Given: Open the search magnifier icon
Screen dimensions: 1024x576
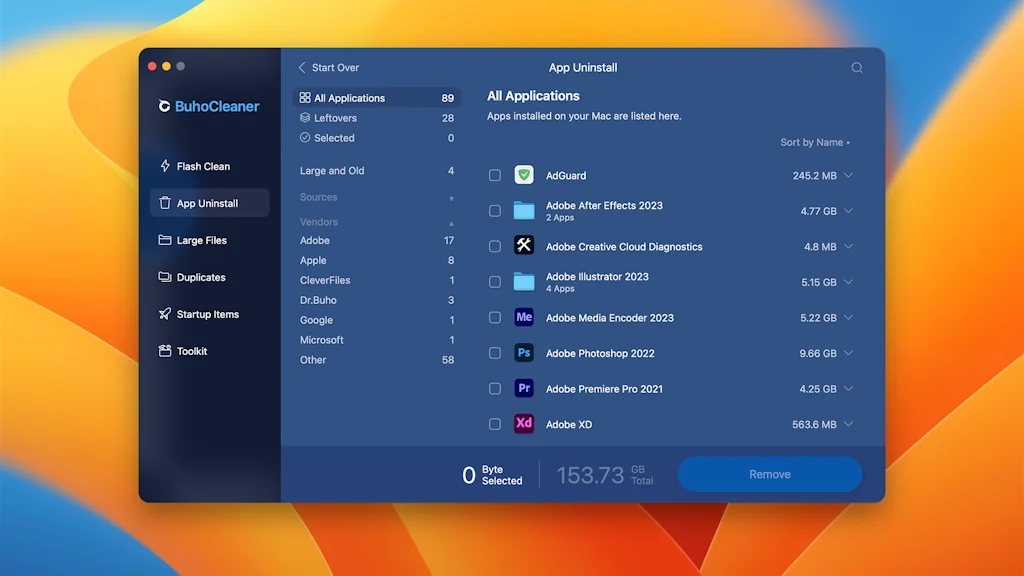Looking at the screenshot, I should [856, 67].
